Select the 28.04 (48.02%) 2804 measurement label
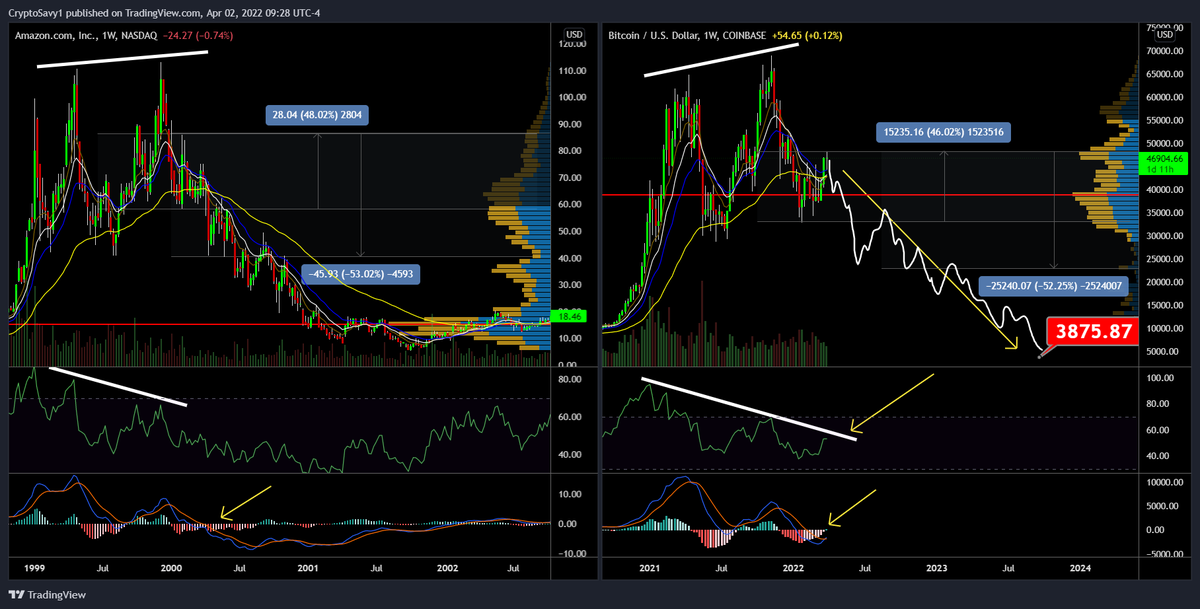 click(x=318, y=115)
